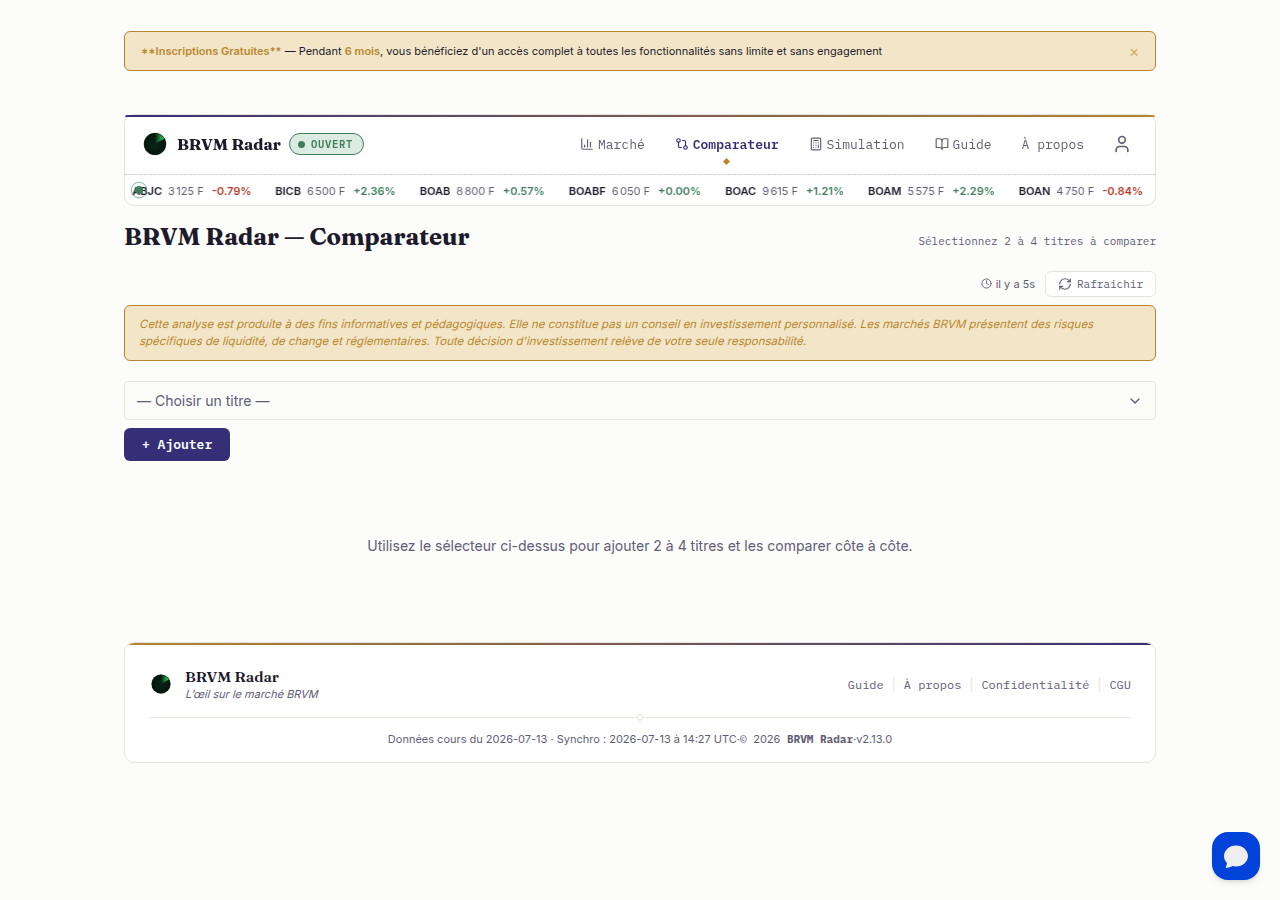Go to the Marché section

[612, 145]
